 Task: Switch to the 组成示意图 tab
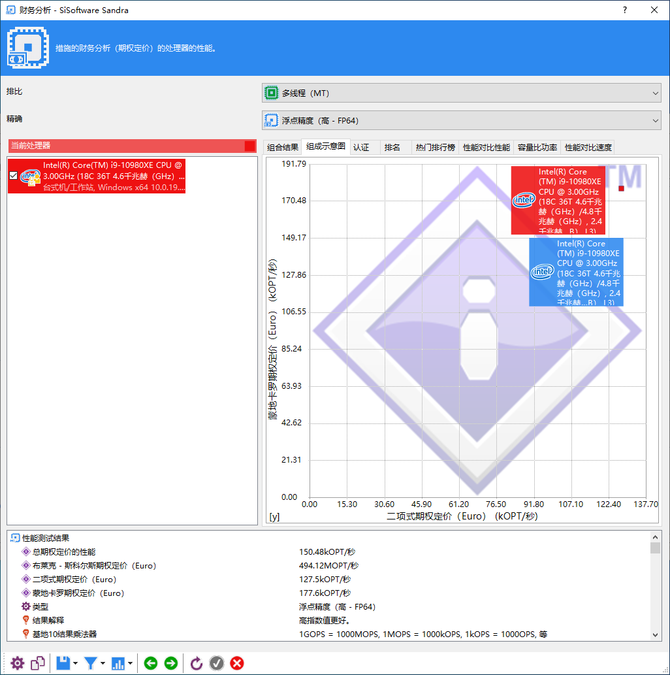[x=326, y=146]
